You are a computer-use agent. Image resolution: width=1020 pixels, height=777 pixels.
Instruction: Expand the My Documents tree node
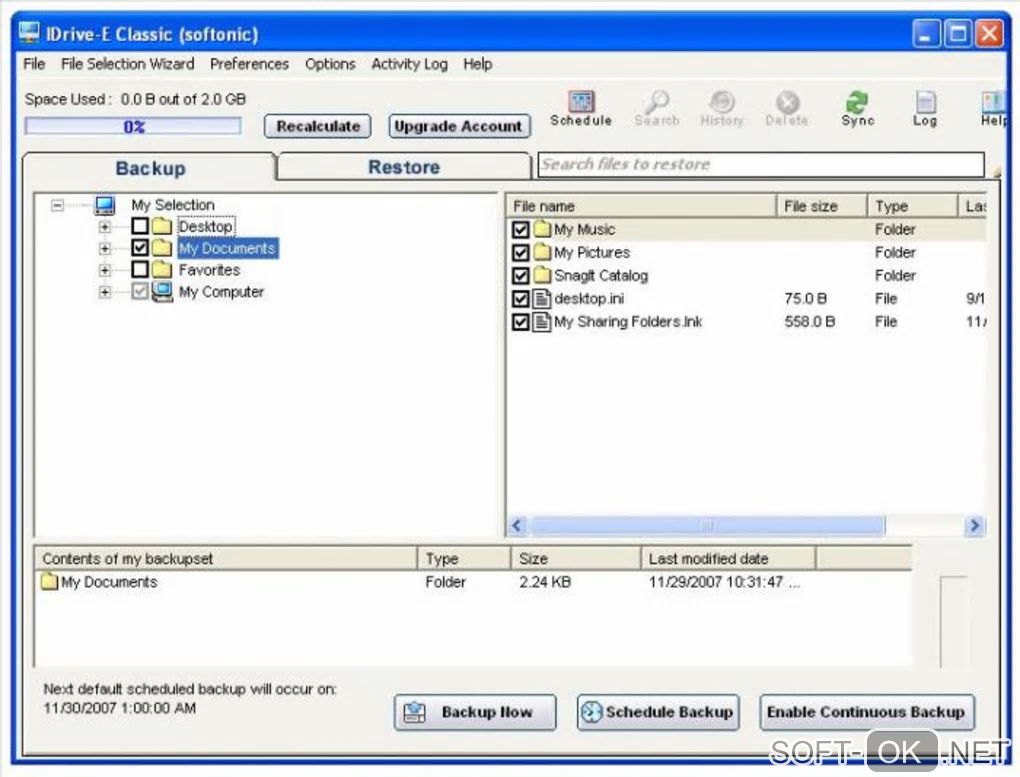pos(104,249)
